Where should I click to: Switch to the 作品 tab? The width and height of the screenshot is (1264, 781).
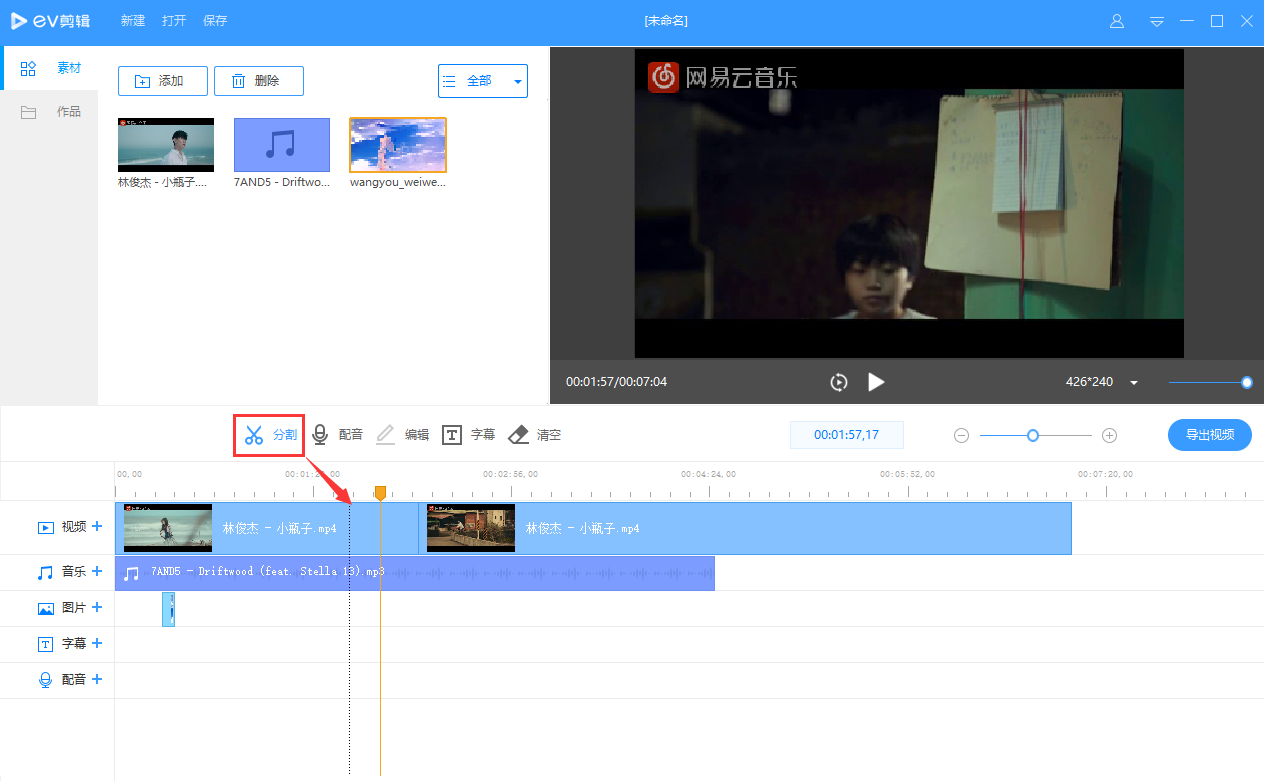[69, 111]
